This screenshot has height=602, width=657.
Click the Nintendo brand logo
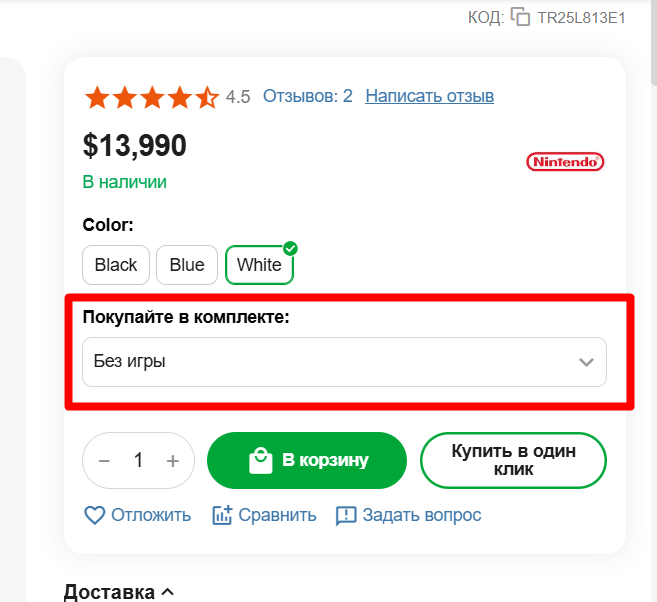[x=565, y=162]
